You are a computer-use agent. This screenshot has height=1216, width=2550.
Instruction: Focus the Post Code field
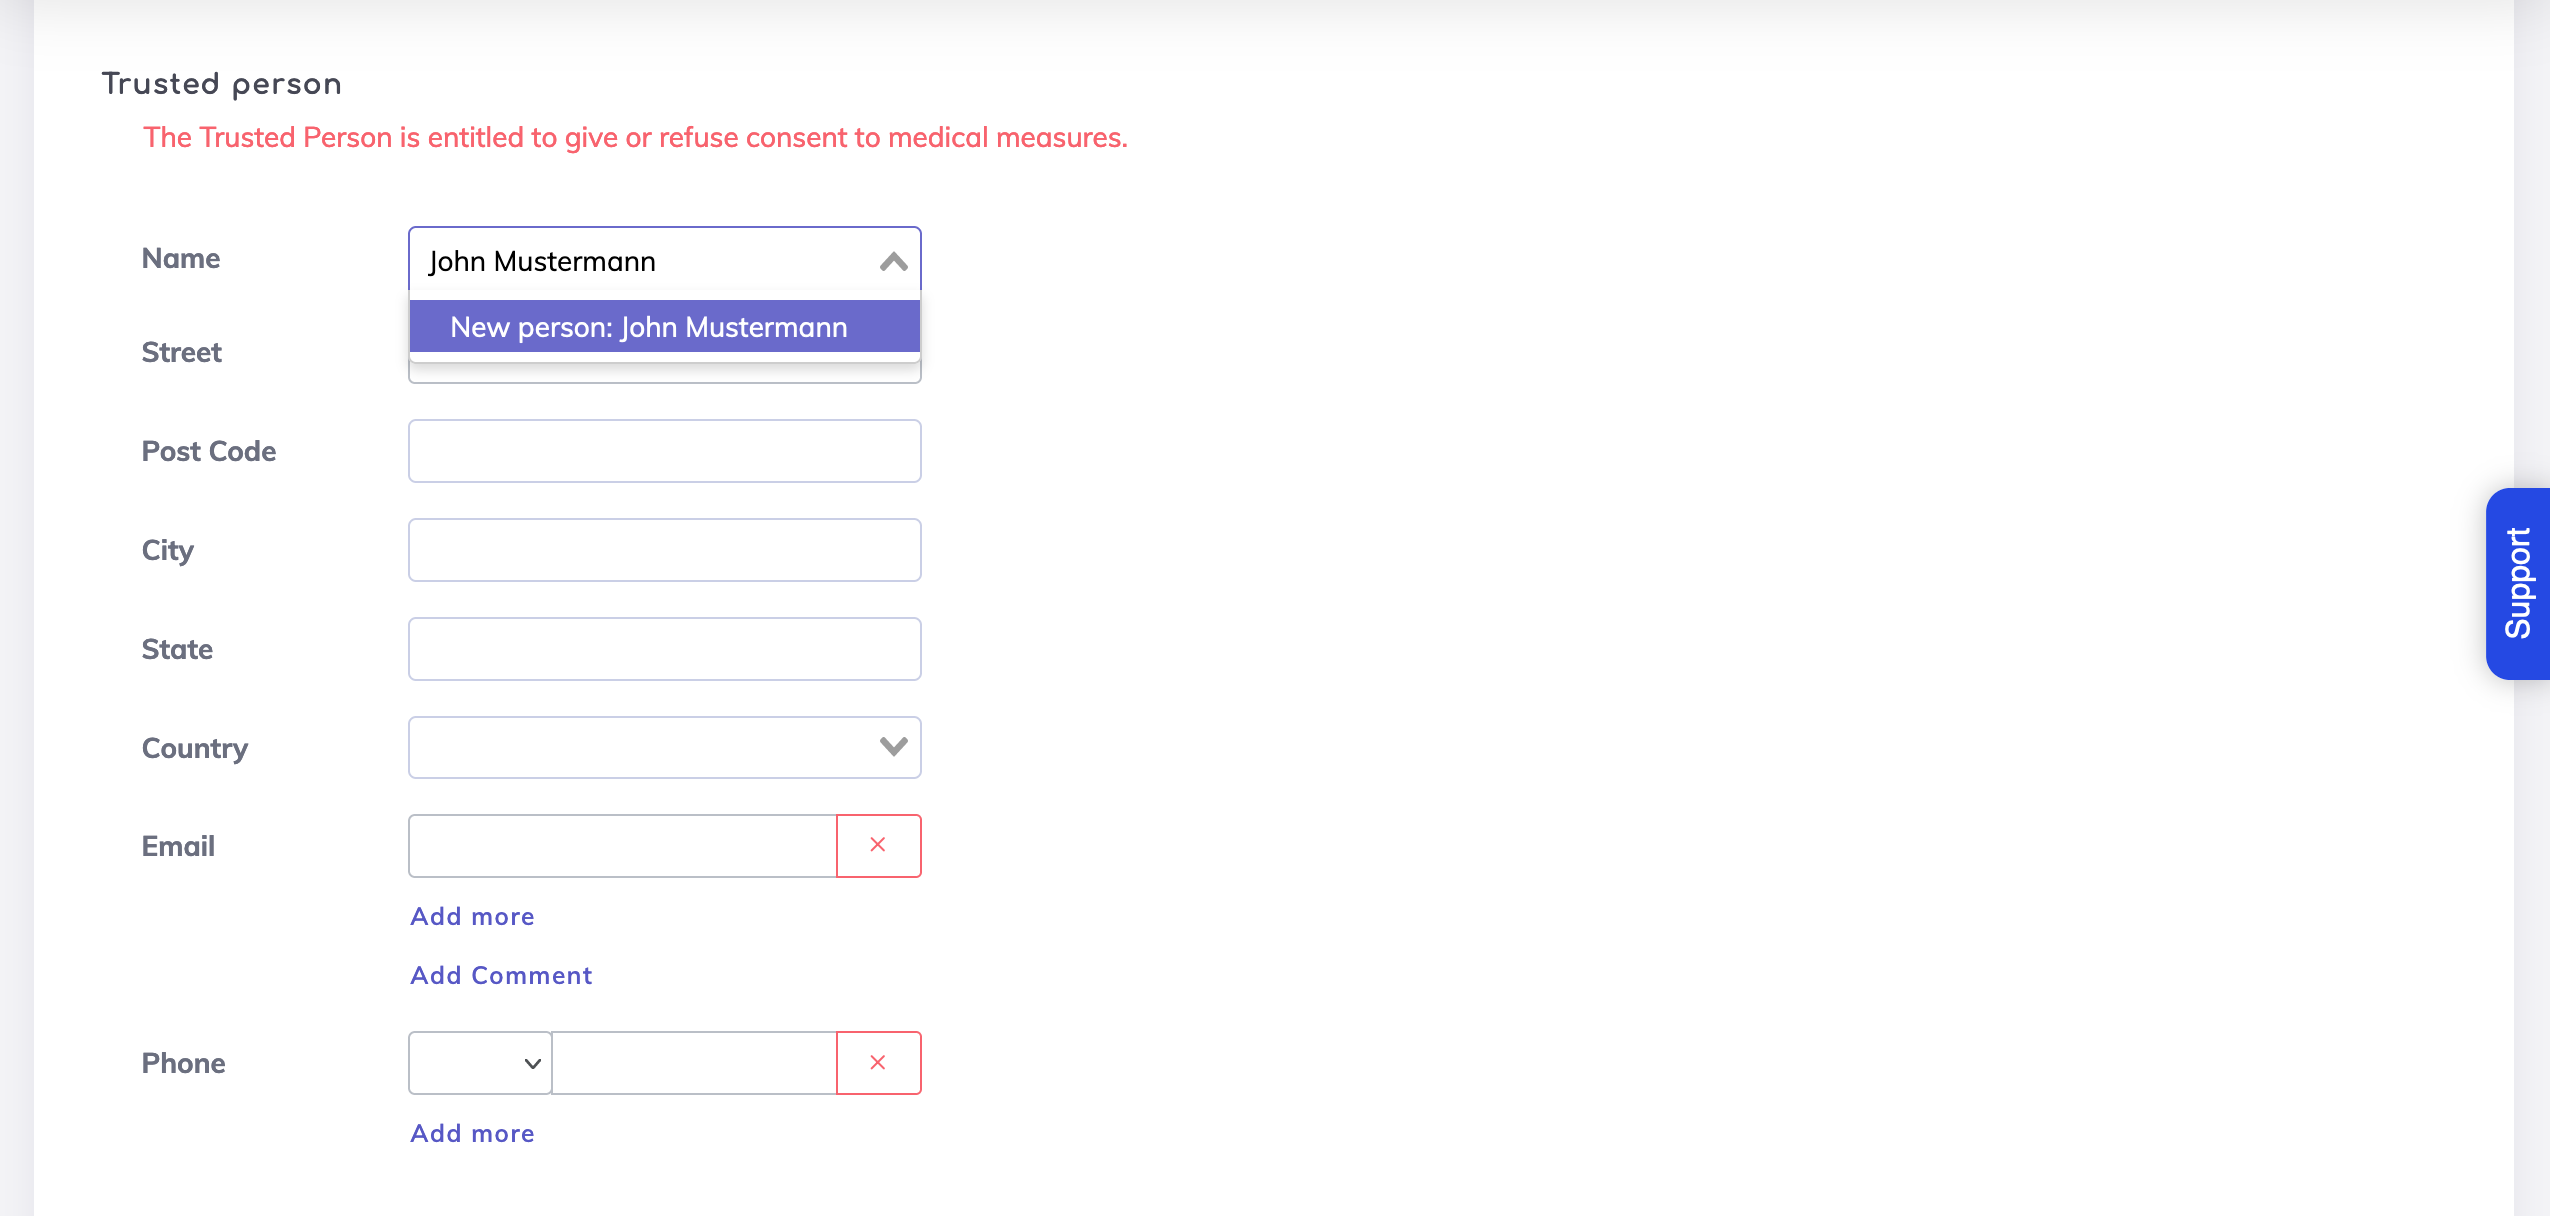coord(664,451)
